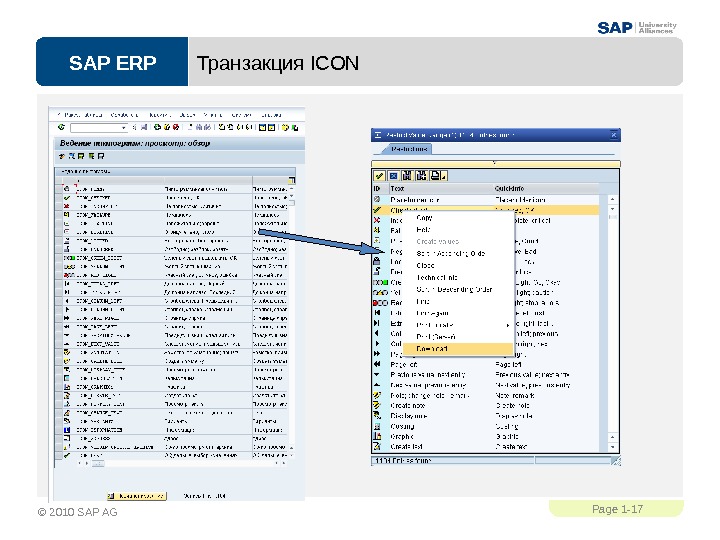Click the Page left double-arrow icon in dialog

(x=377, y=364)
